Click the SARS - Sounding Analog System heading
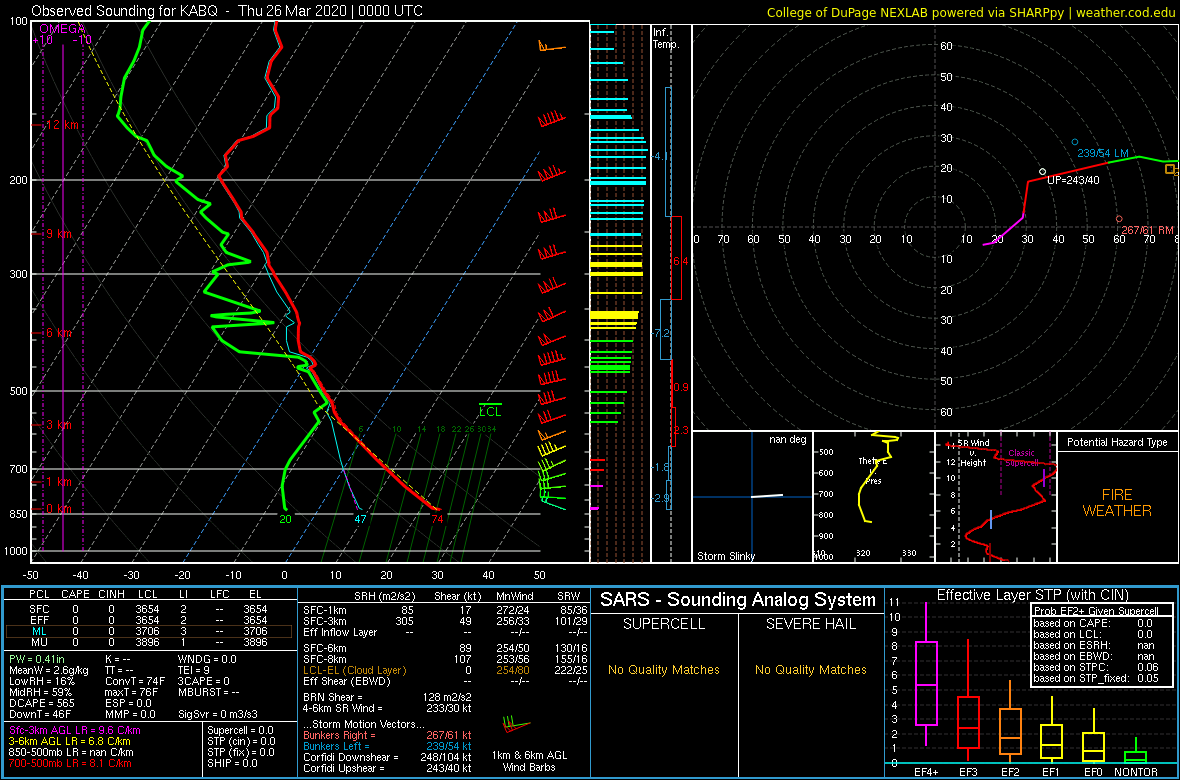 click(x=738, y=601)
